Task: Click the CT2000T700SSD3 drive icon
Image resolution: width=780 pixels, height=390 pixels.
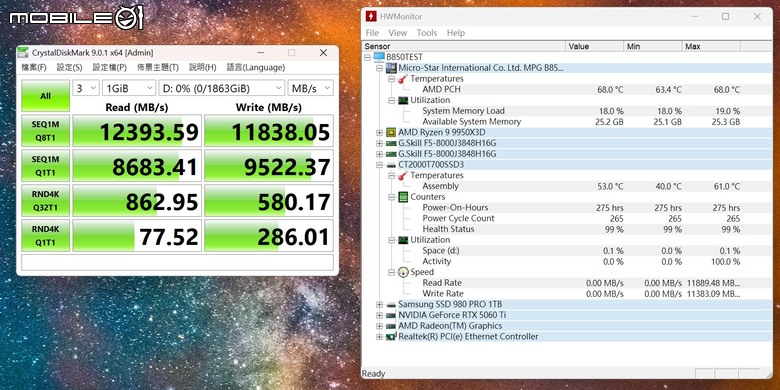Action: click(x=391, y=165)
